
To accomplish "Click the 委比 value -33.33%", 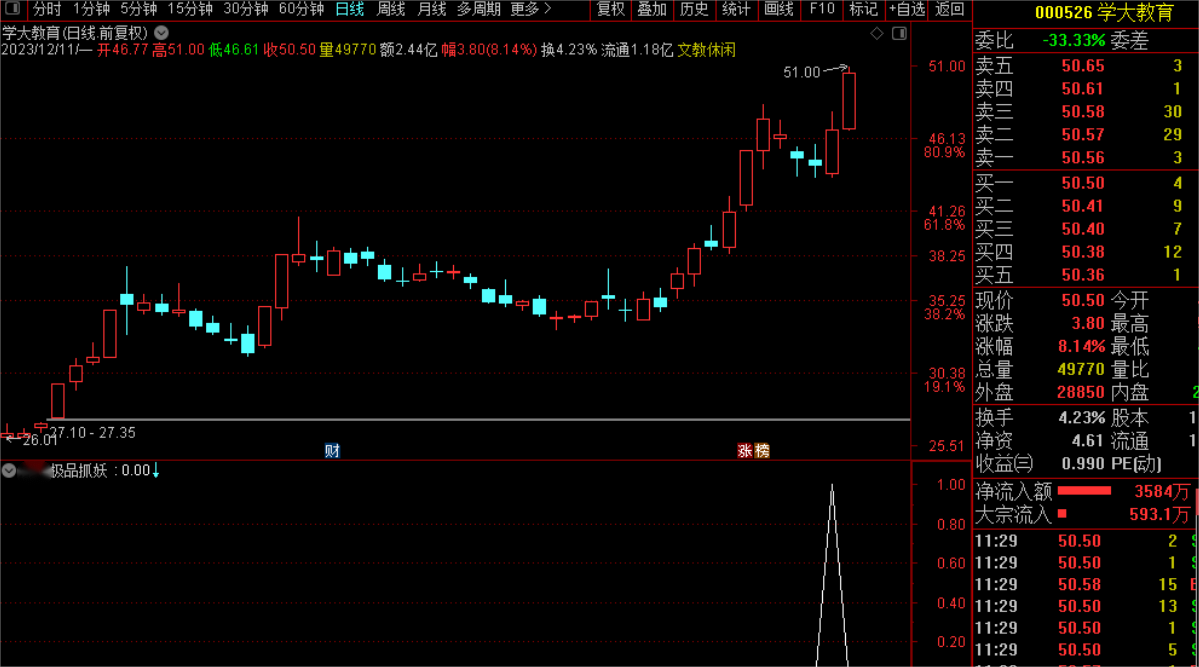I will [x=1074, y=41].
